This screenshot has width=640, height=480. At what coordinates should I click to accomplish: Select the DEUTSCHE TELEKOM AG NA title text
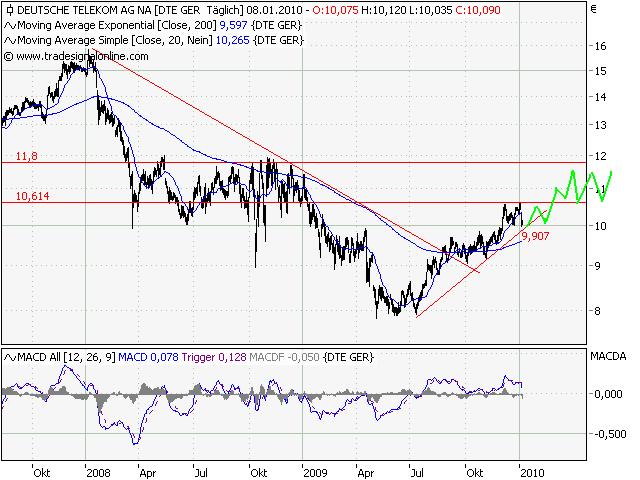pos(84,10)
